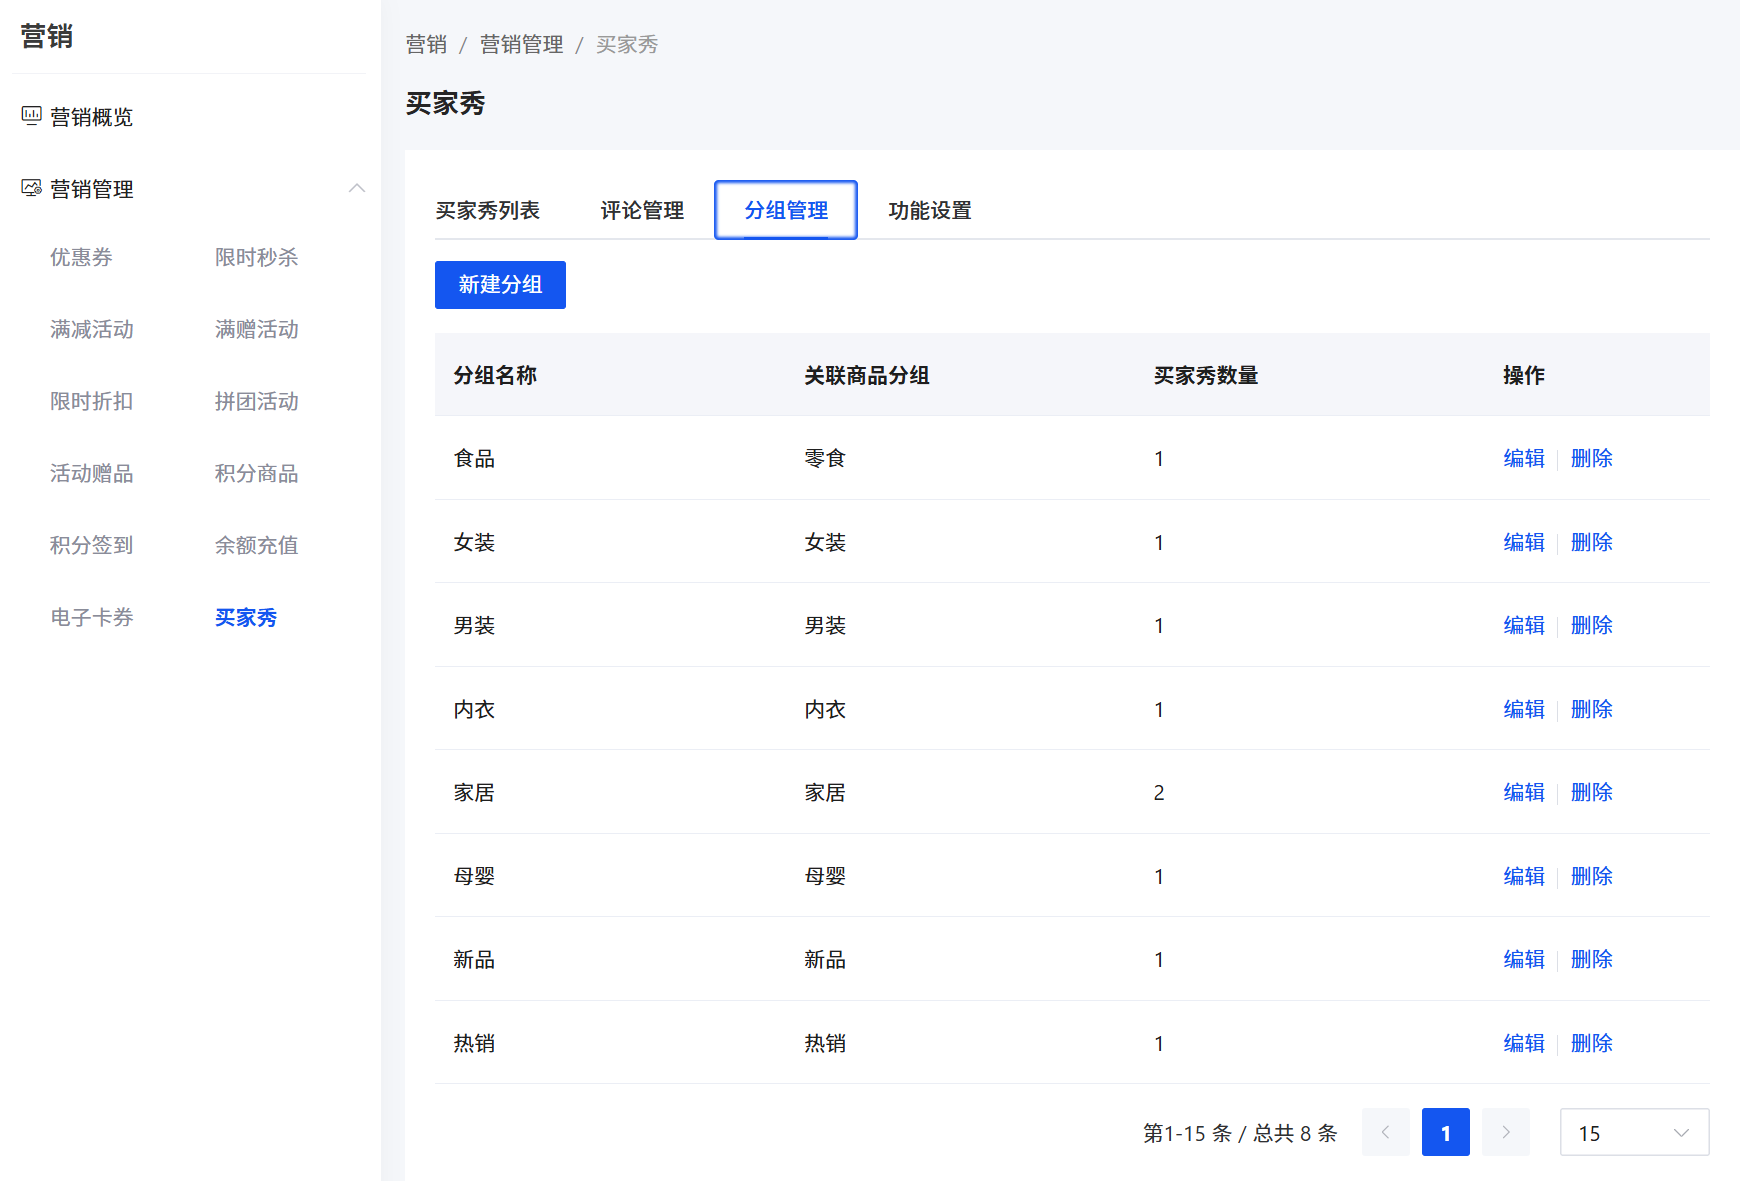
Task: Delete the 热销 group row
Action: pyautogui.click(x=1591, y=1043)
